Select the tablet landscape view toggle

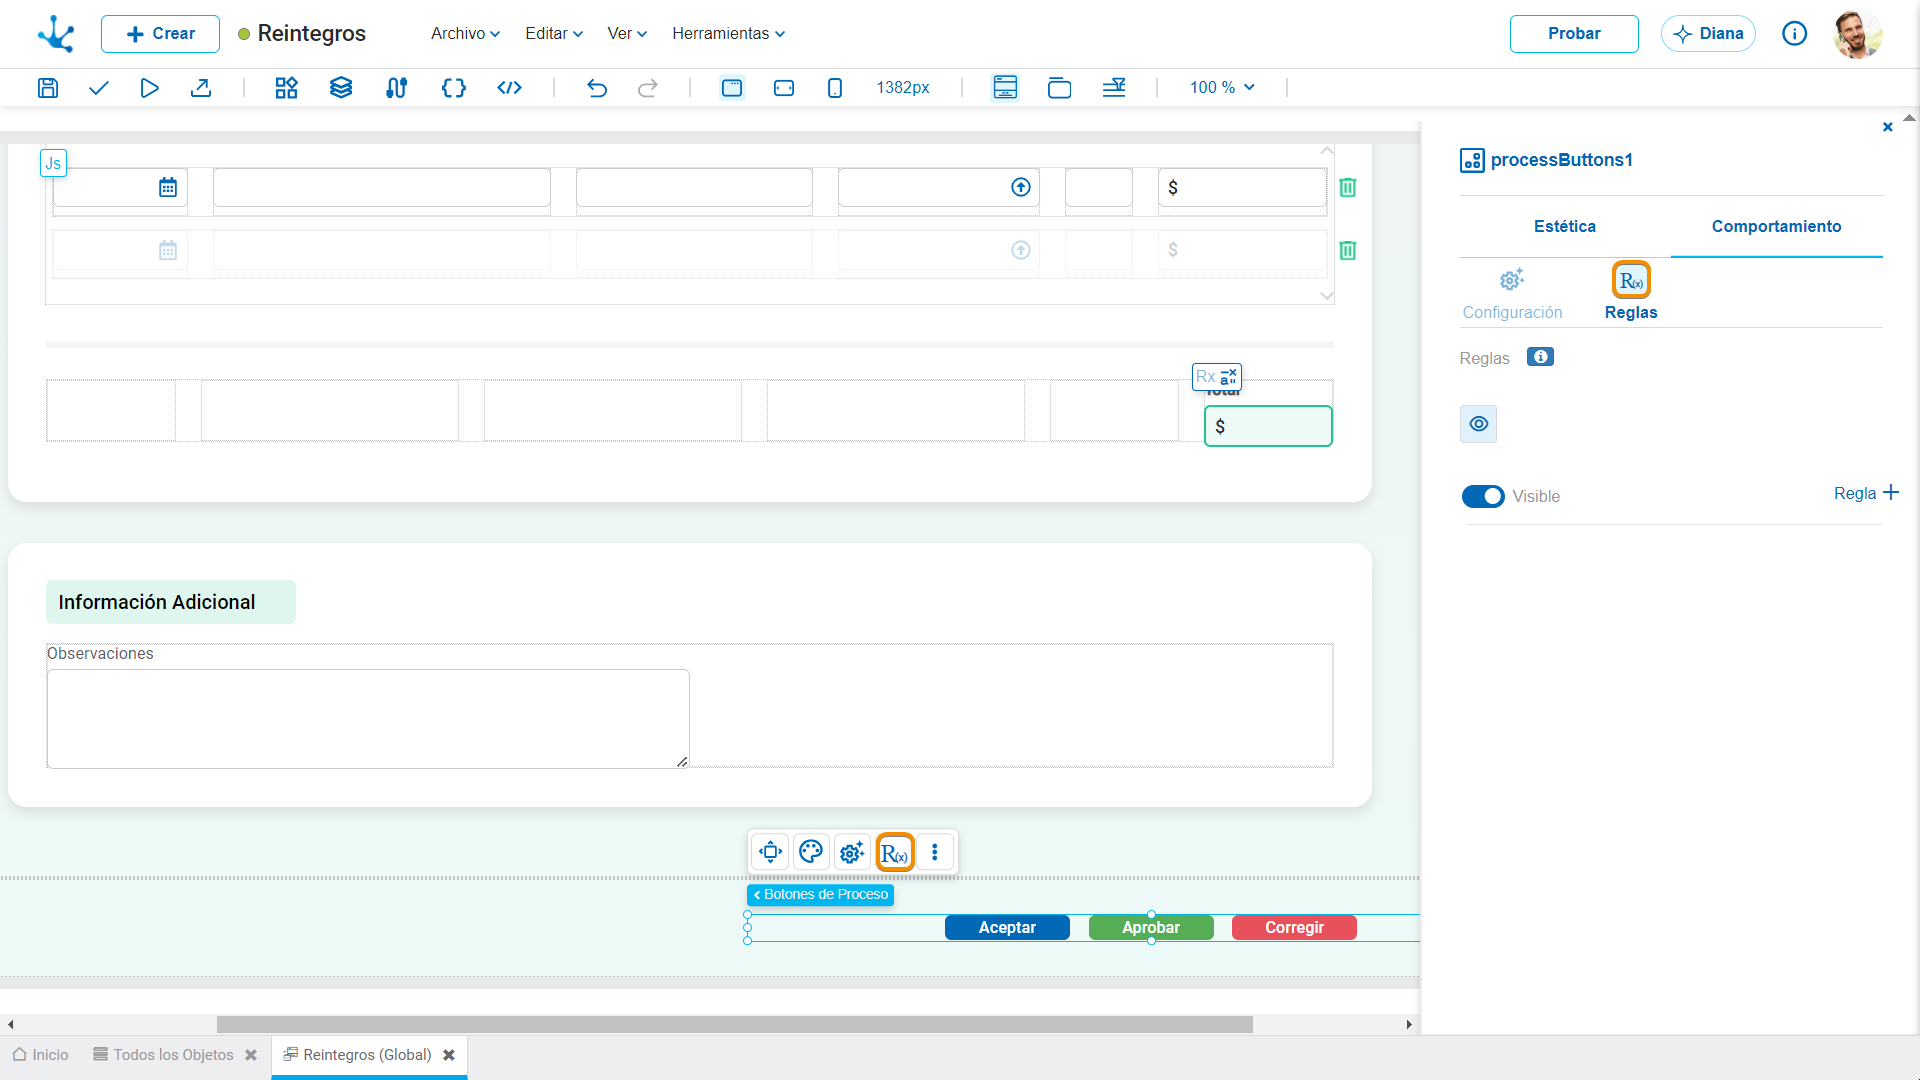[x=784, y=88]
